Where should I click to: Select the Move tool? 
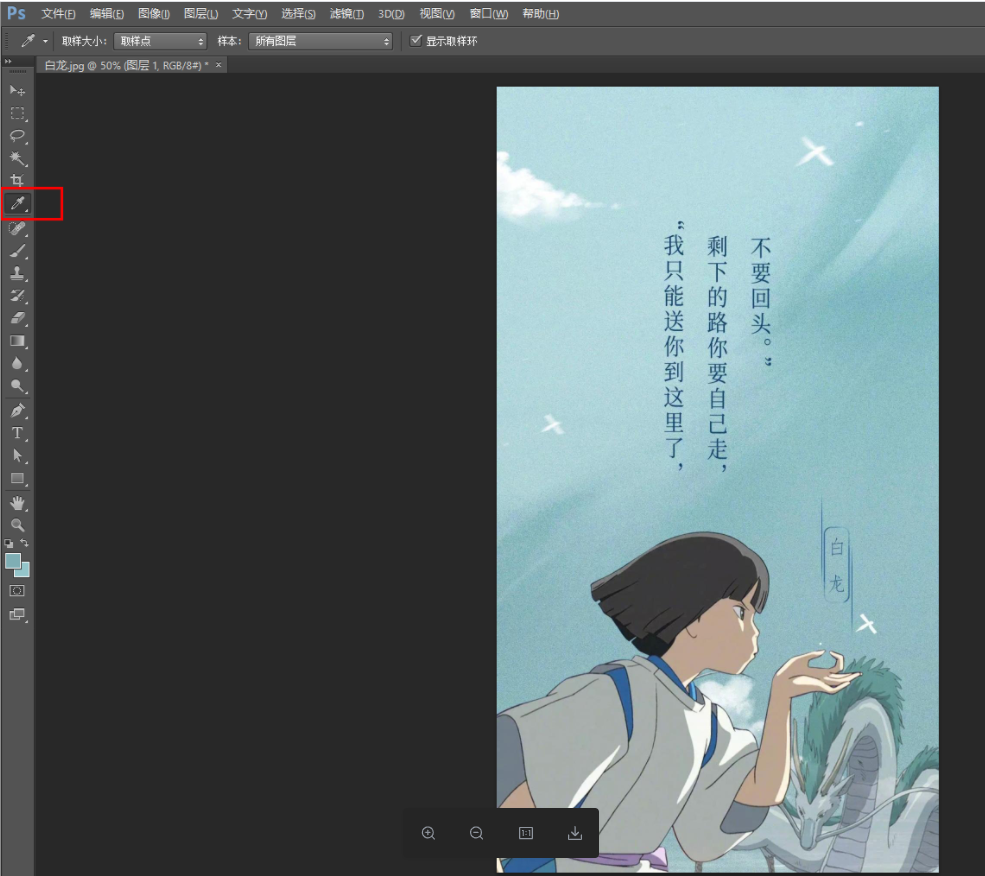tap(15, 90)
